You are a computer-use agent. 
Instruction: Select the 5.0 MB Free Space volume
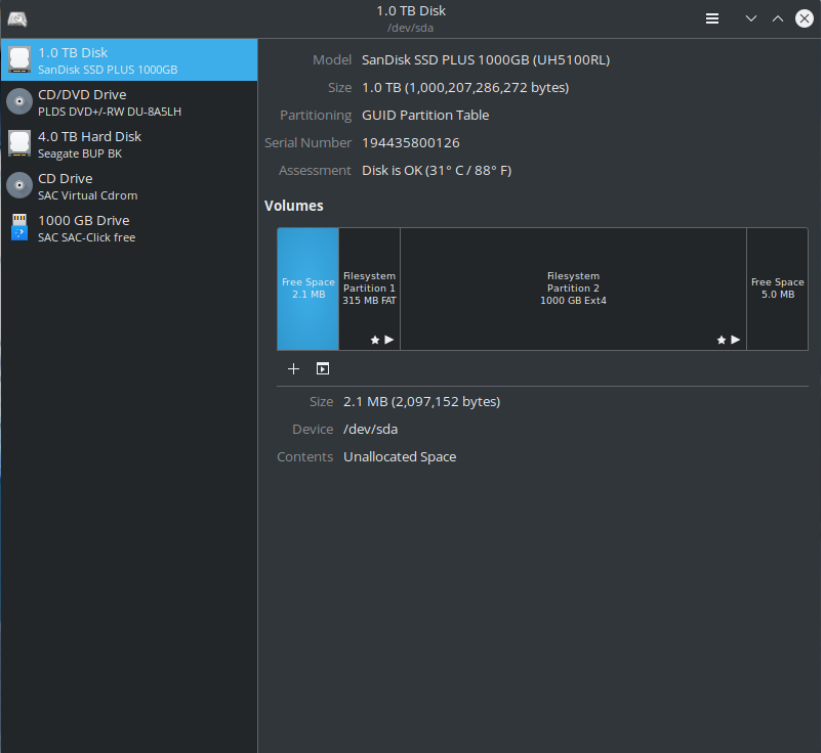click(x=778, y=289)
